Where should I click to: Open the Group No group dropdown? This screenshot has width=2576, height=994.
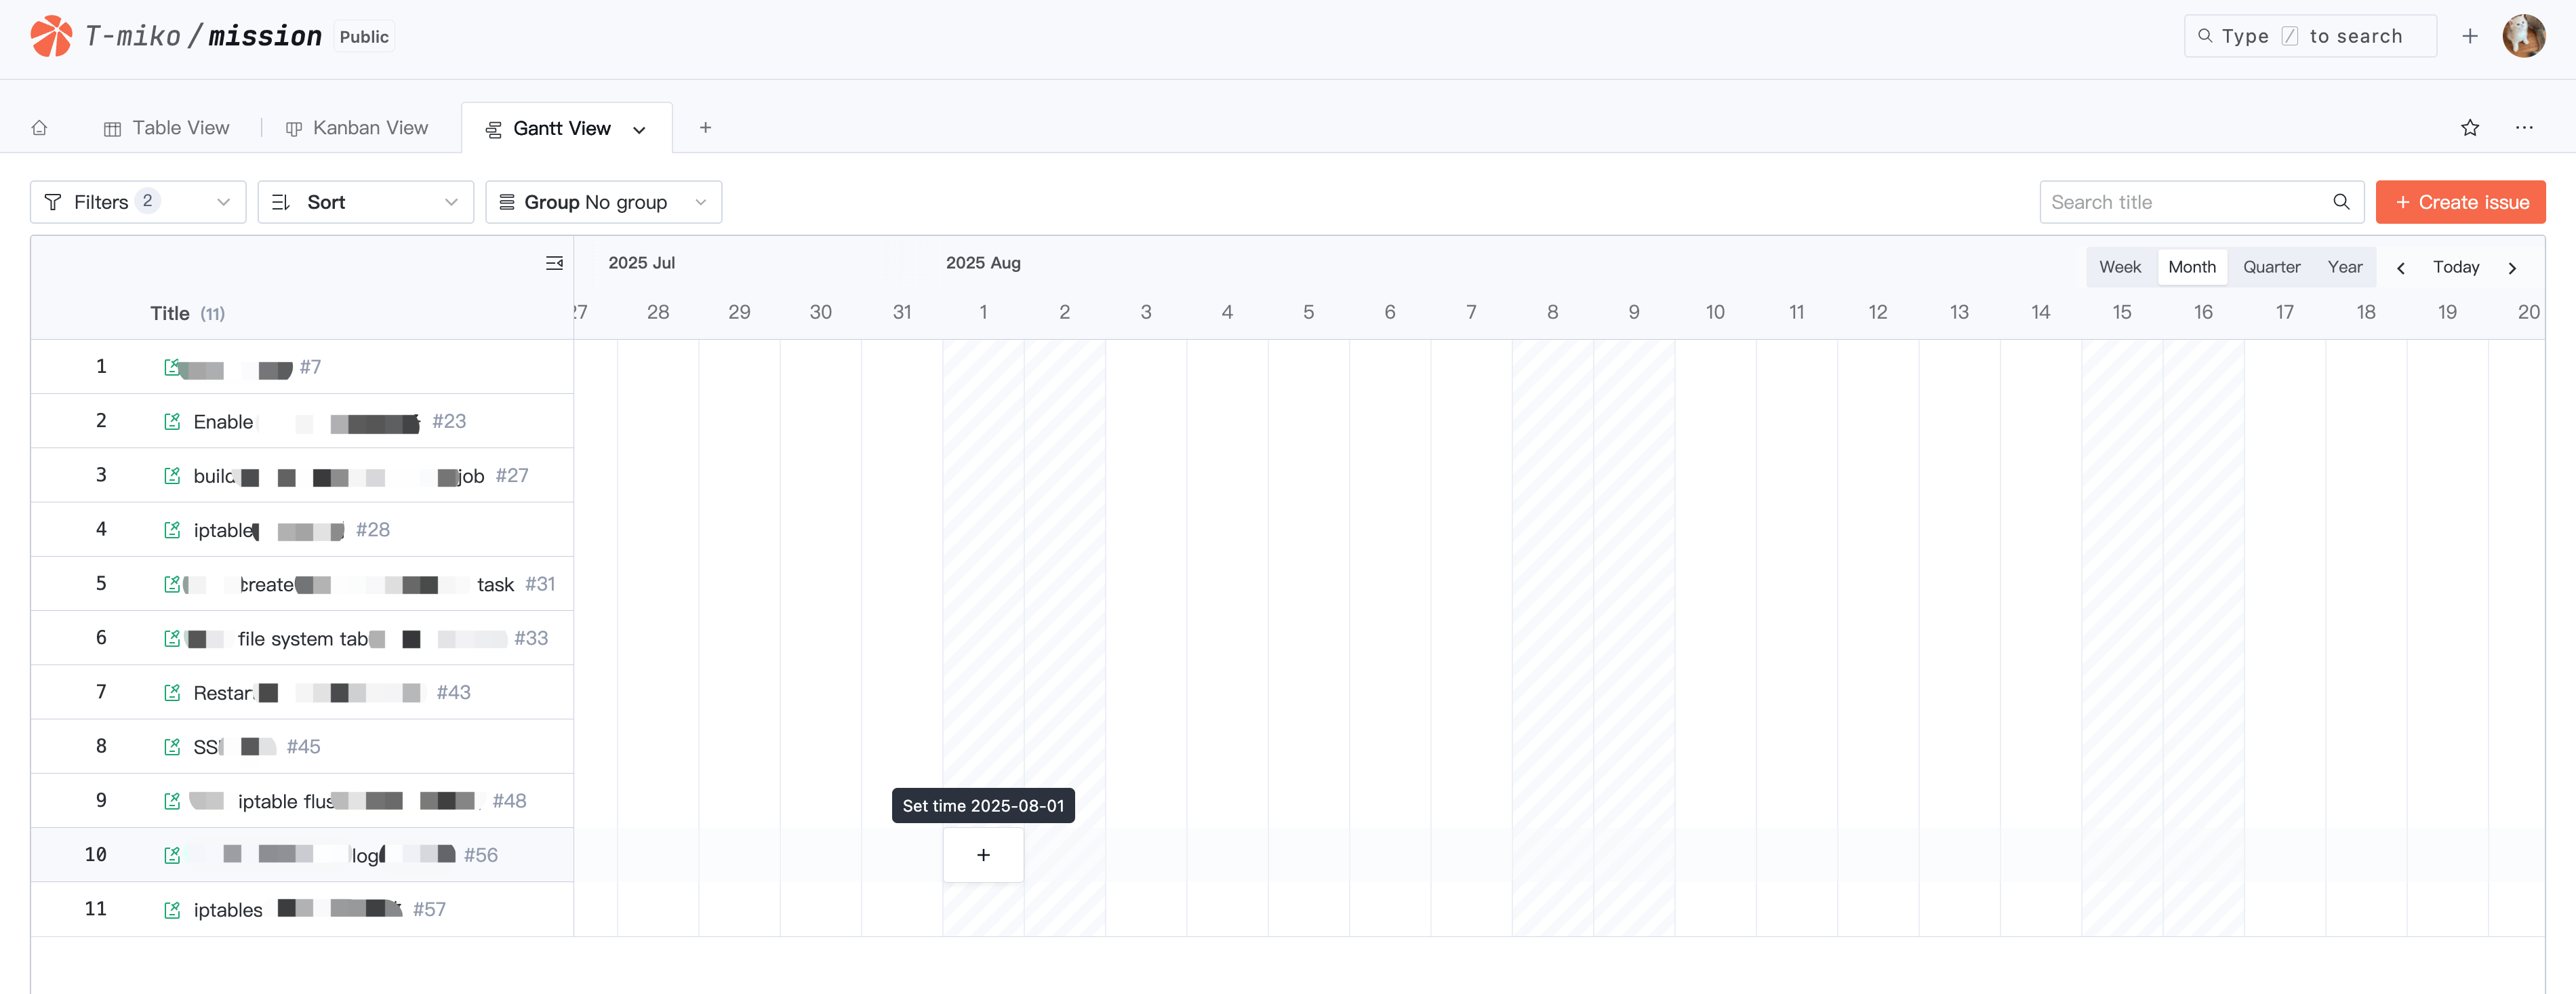pos(603,202)
